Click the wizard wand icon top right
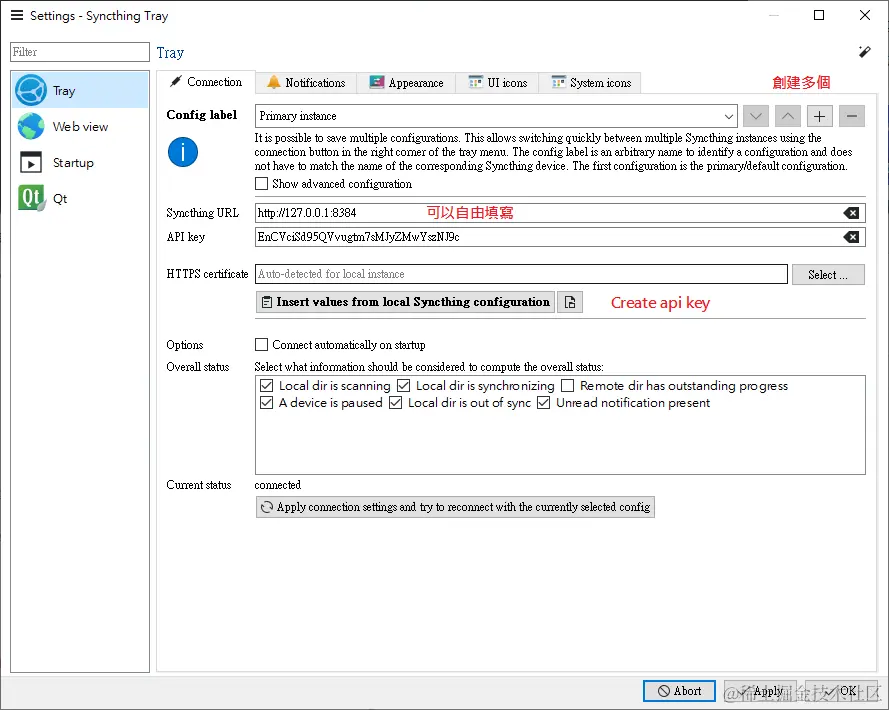 click(x=864, y=52)
